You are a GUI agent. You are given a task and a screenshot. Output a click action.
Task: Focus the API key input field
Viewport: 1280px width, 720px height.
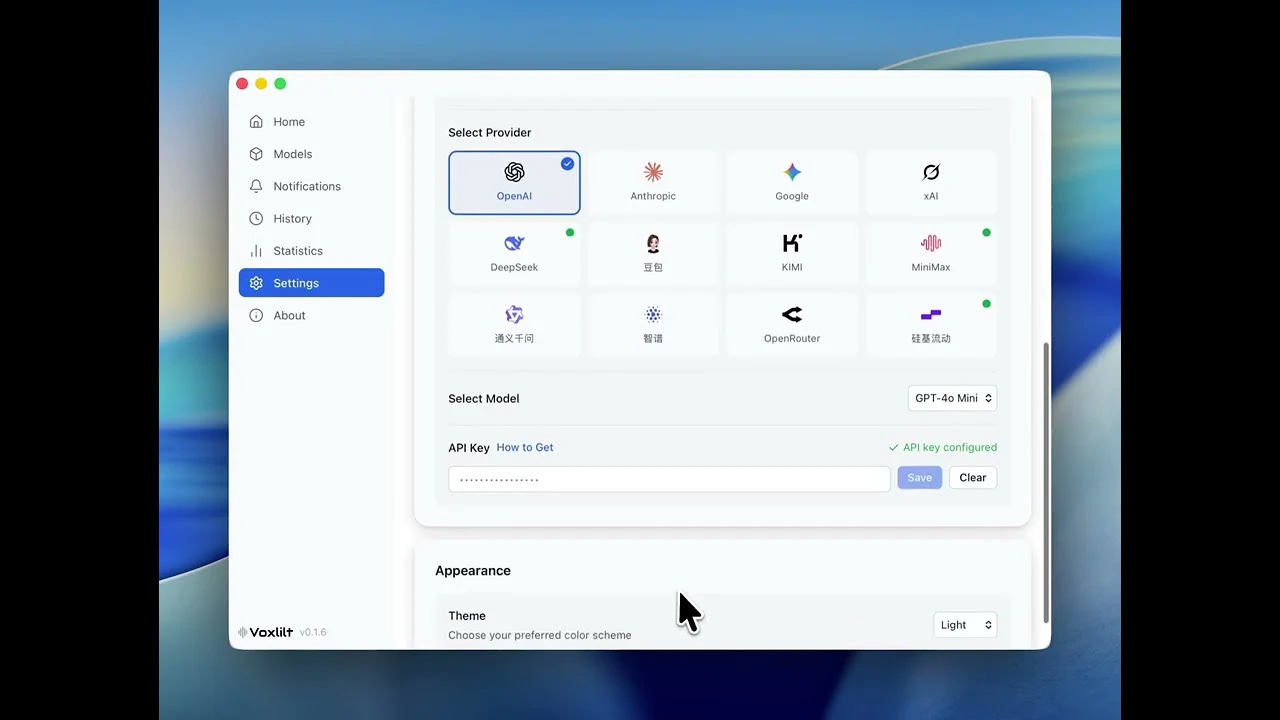[669, 479]
